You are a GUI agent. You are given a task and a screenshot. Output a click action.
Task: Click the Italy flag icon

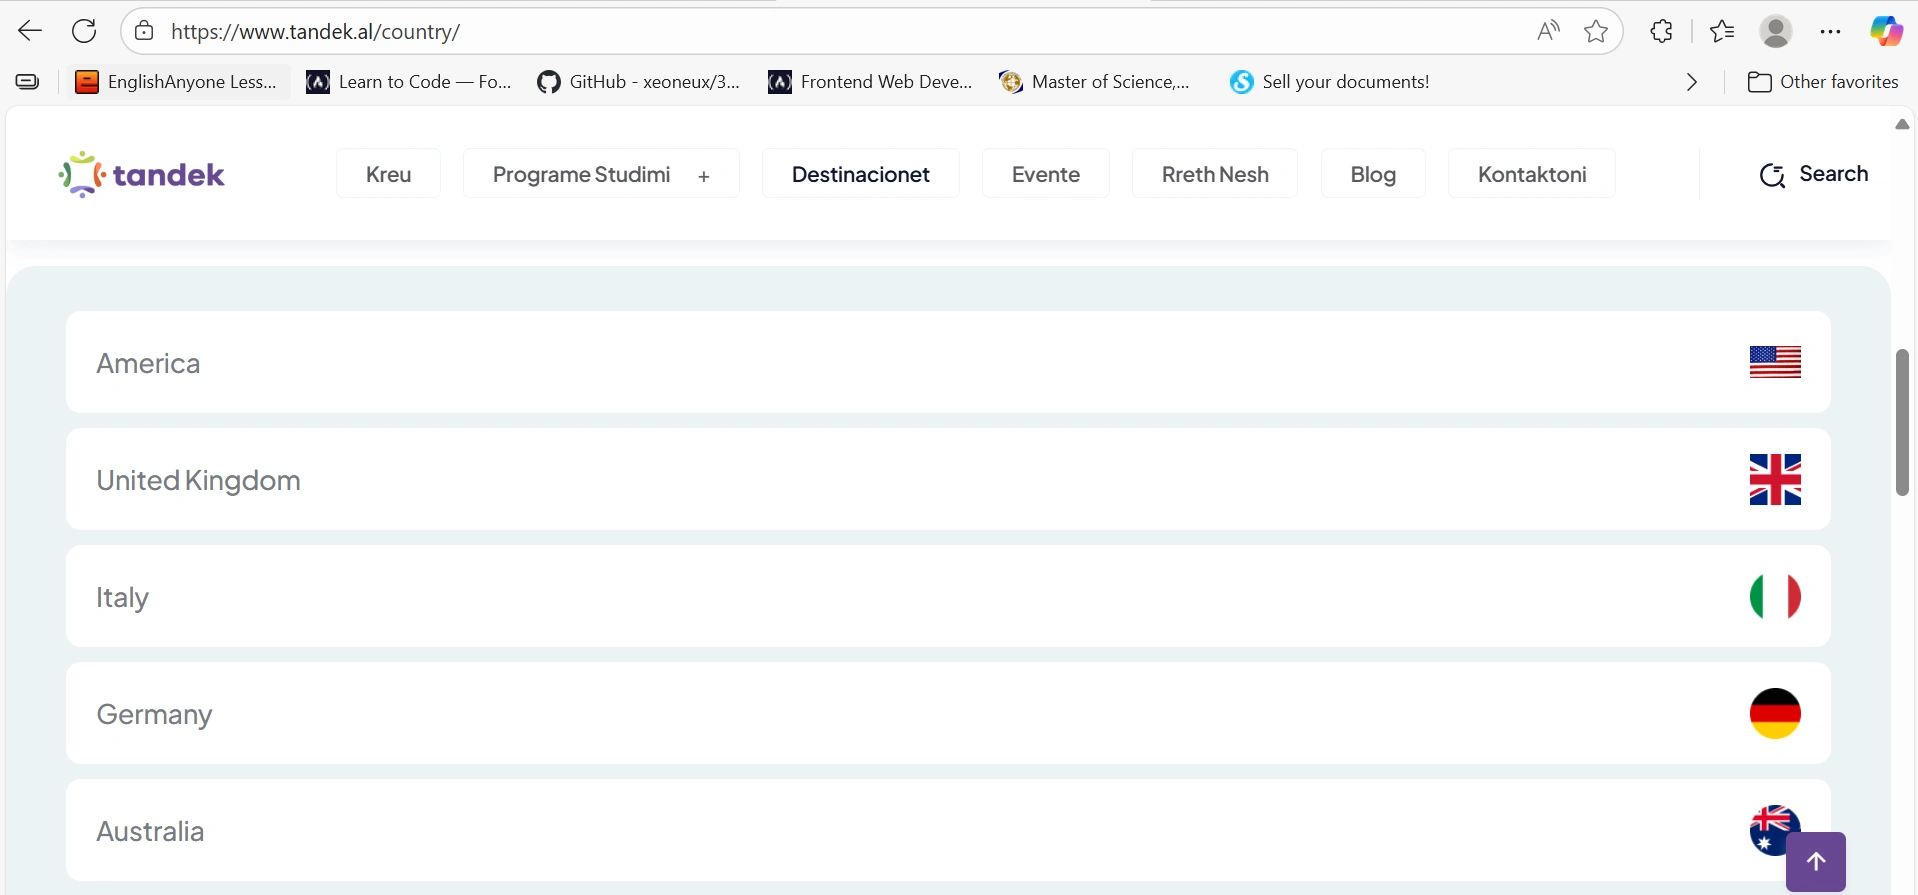click(x=1775, y=596)
